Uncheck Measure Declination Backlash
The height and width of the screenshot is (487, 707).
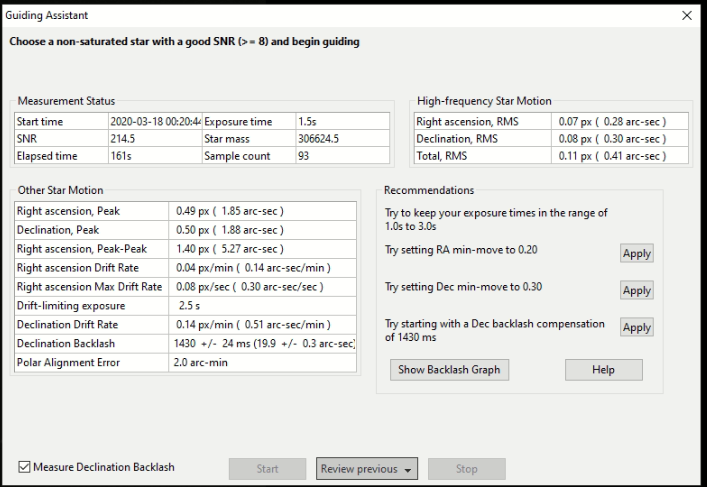[x=25, y=467]
